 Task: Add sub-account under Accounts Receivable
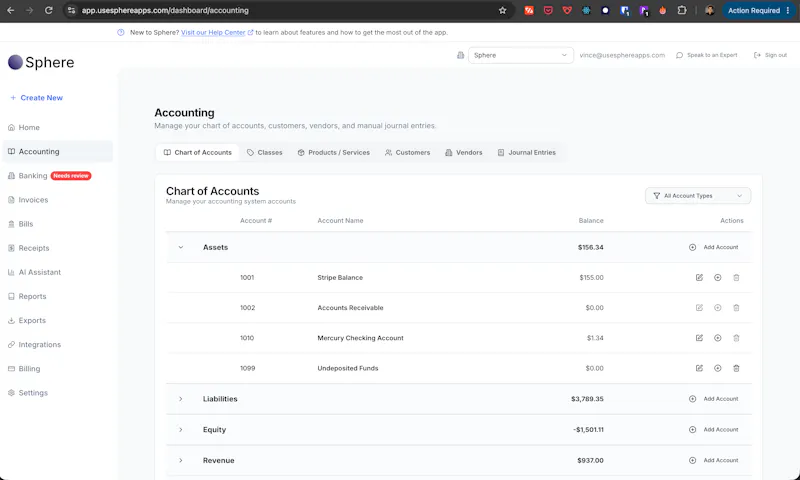click(x=717, y=308)
